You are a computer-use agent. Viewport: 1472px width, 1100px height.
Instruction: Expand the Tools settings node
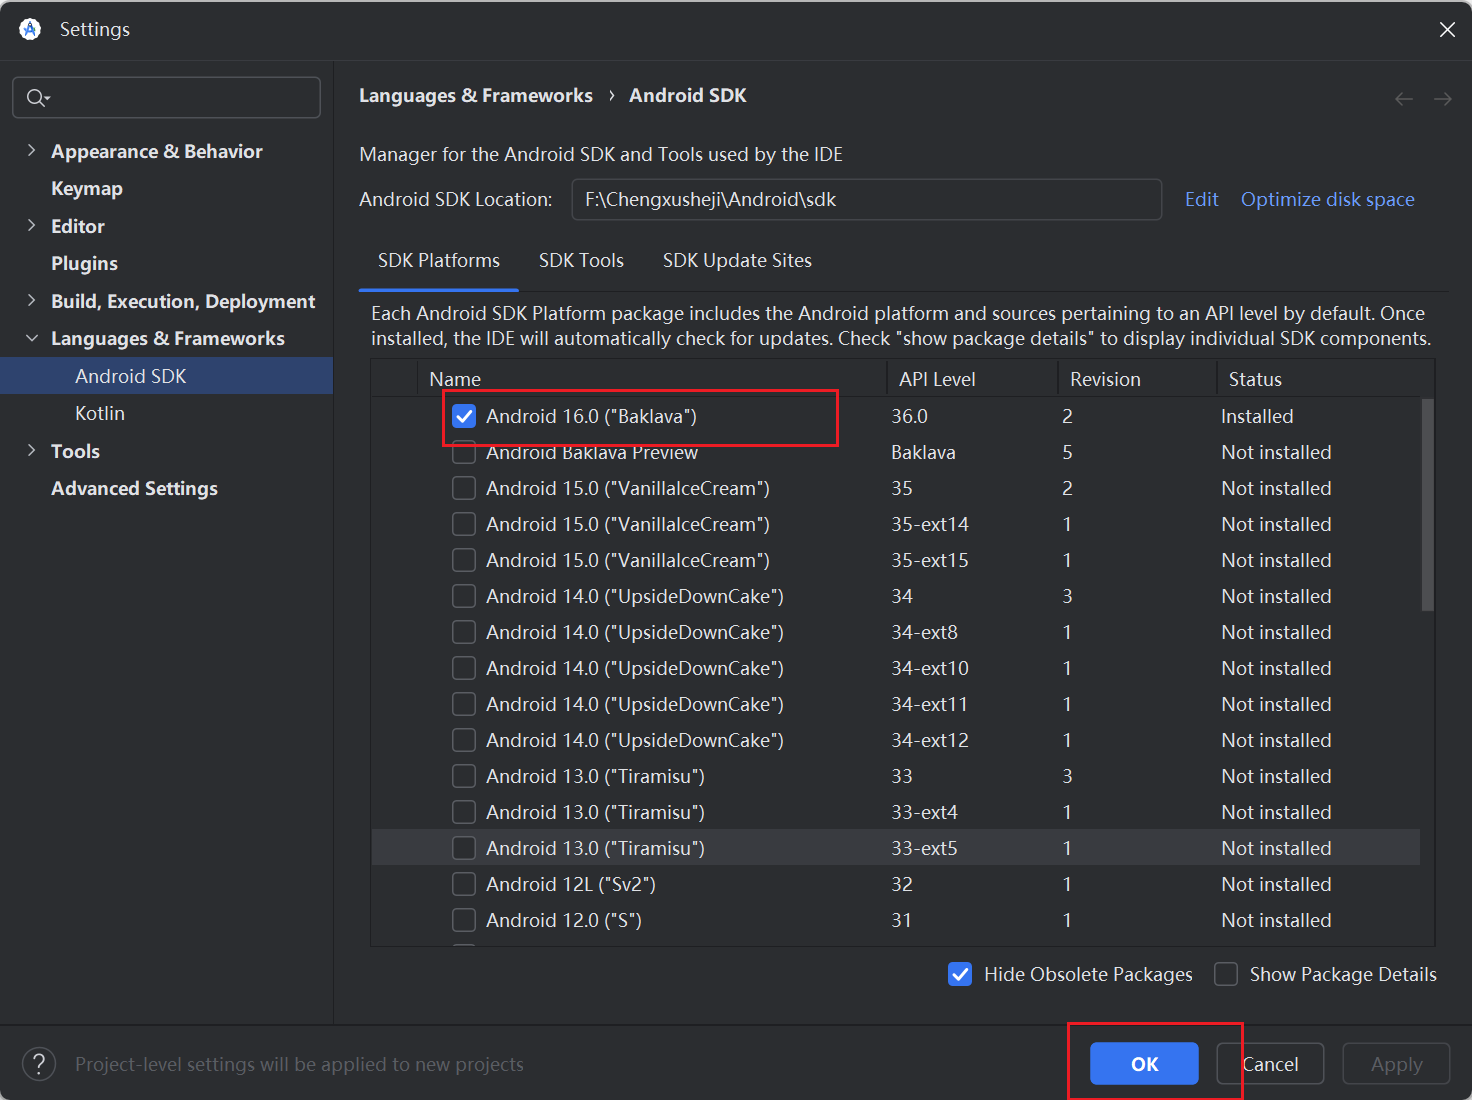point(31,450)
